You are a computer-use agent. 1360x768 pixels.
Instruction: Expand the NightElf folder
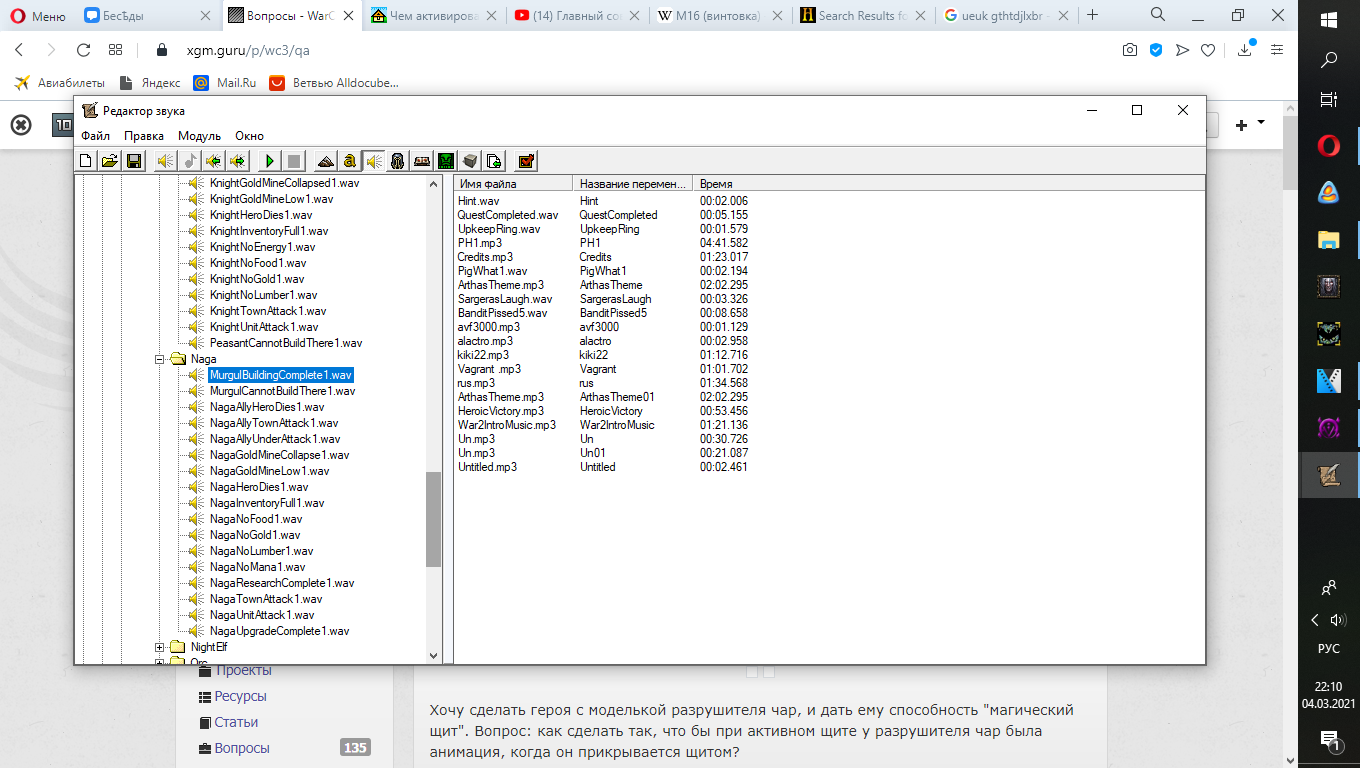159,647
